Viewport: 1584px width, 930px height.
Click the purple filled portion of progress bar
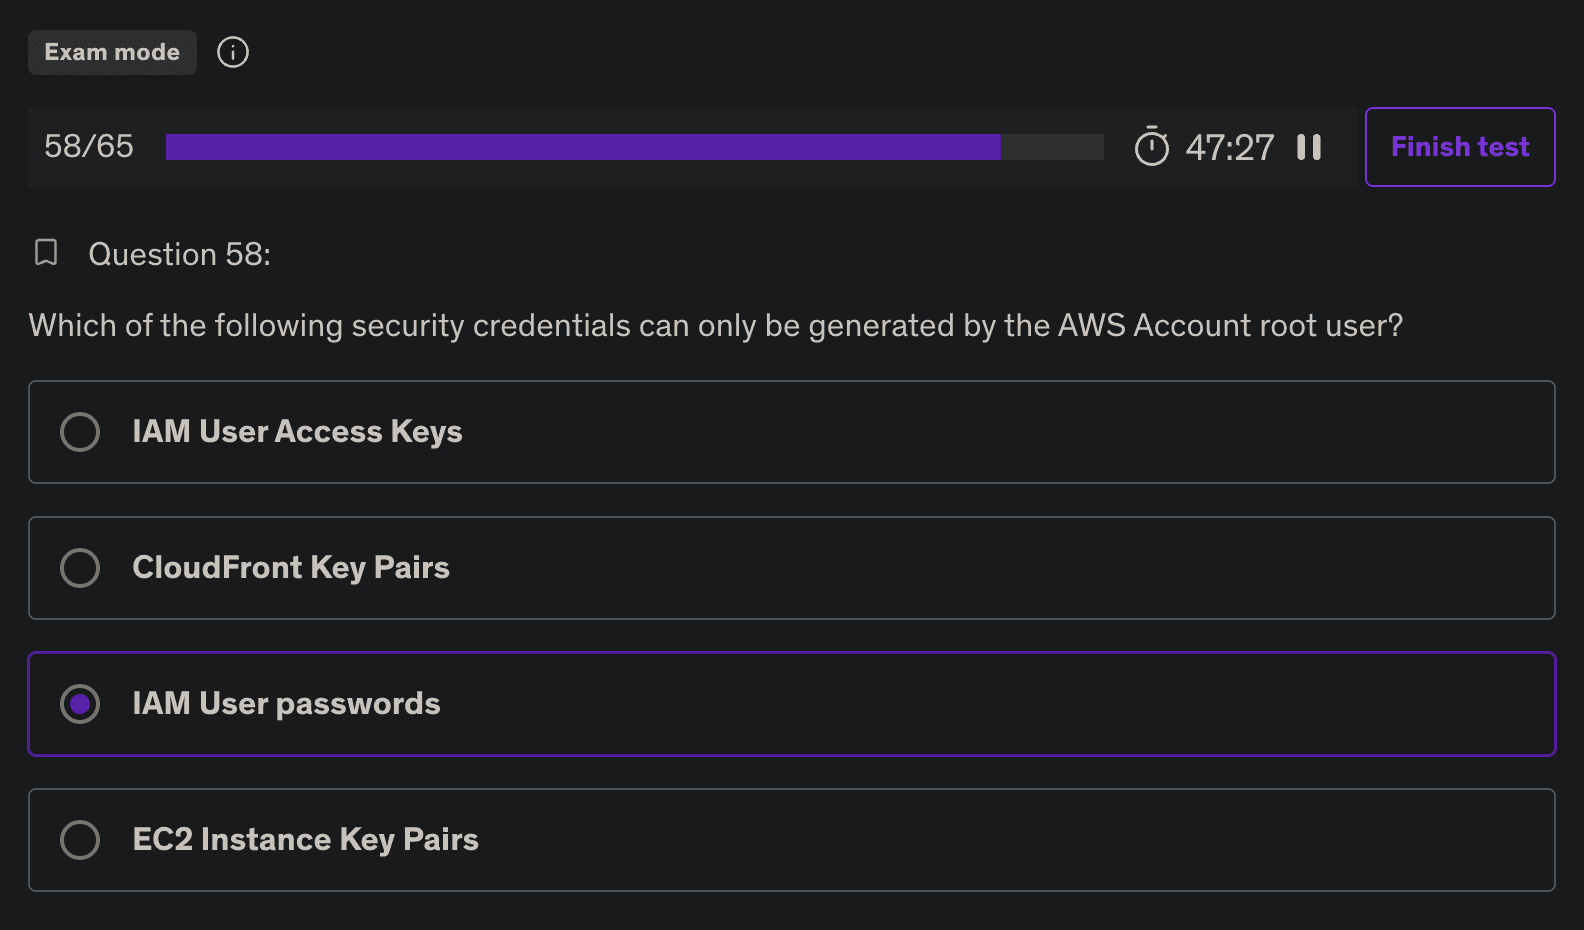pyautogui.click(x=582, y=147)
